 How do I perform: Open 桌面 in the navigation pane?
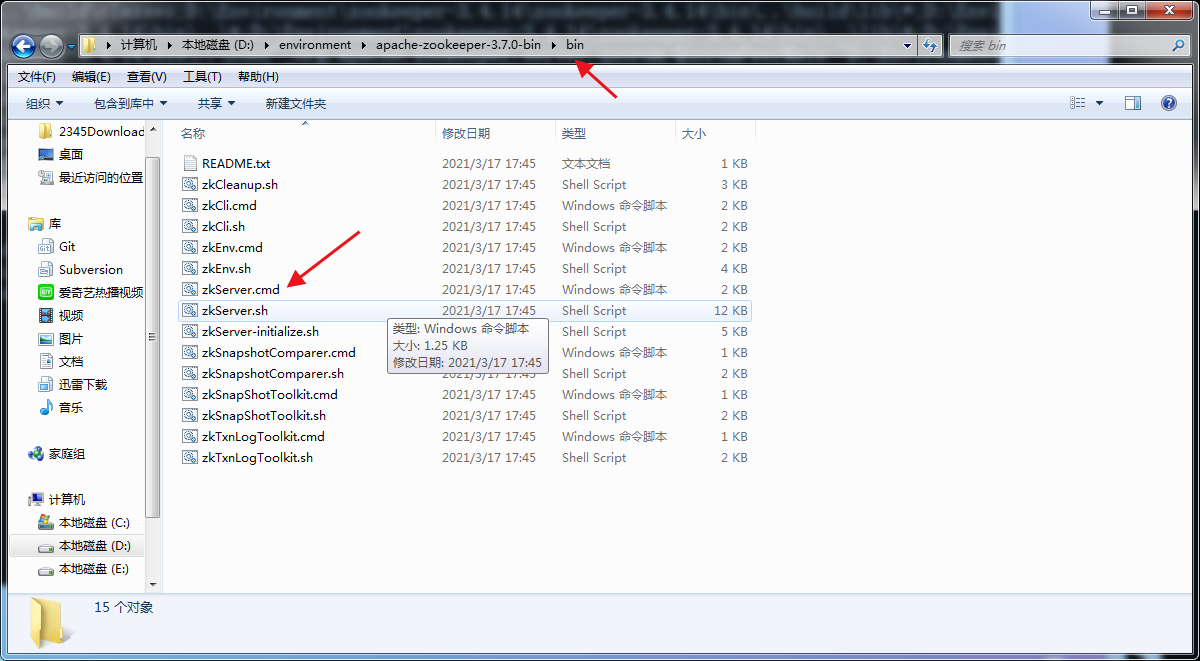61,154
